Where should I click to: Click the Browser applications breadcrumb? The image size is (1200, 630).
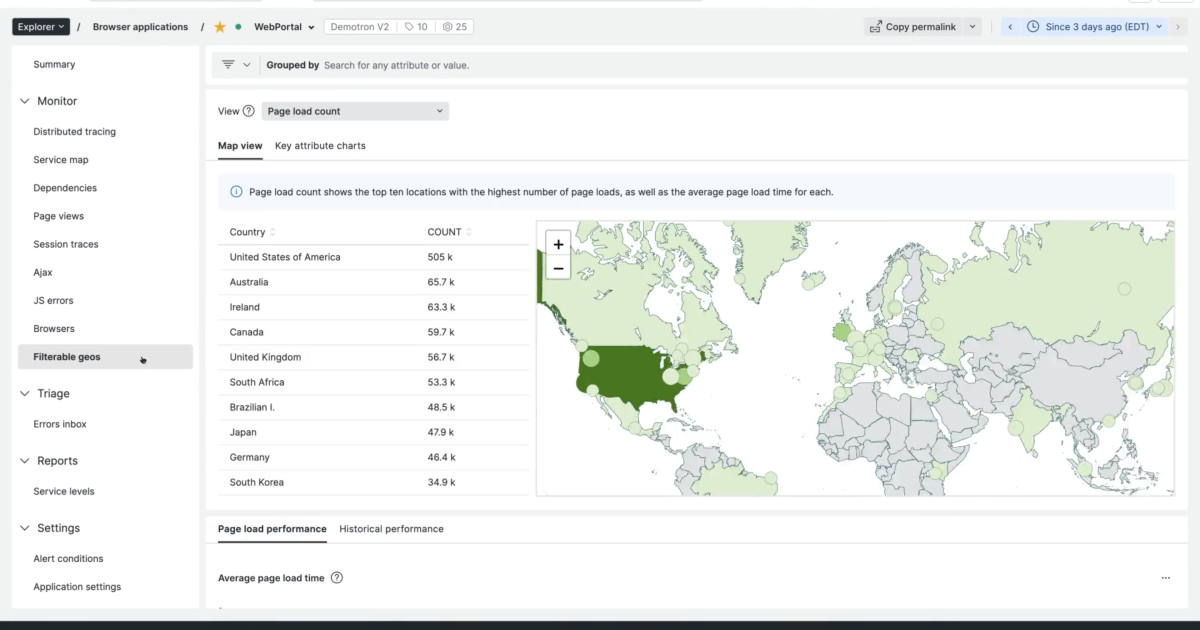point(140,27)
